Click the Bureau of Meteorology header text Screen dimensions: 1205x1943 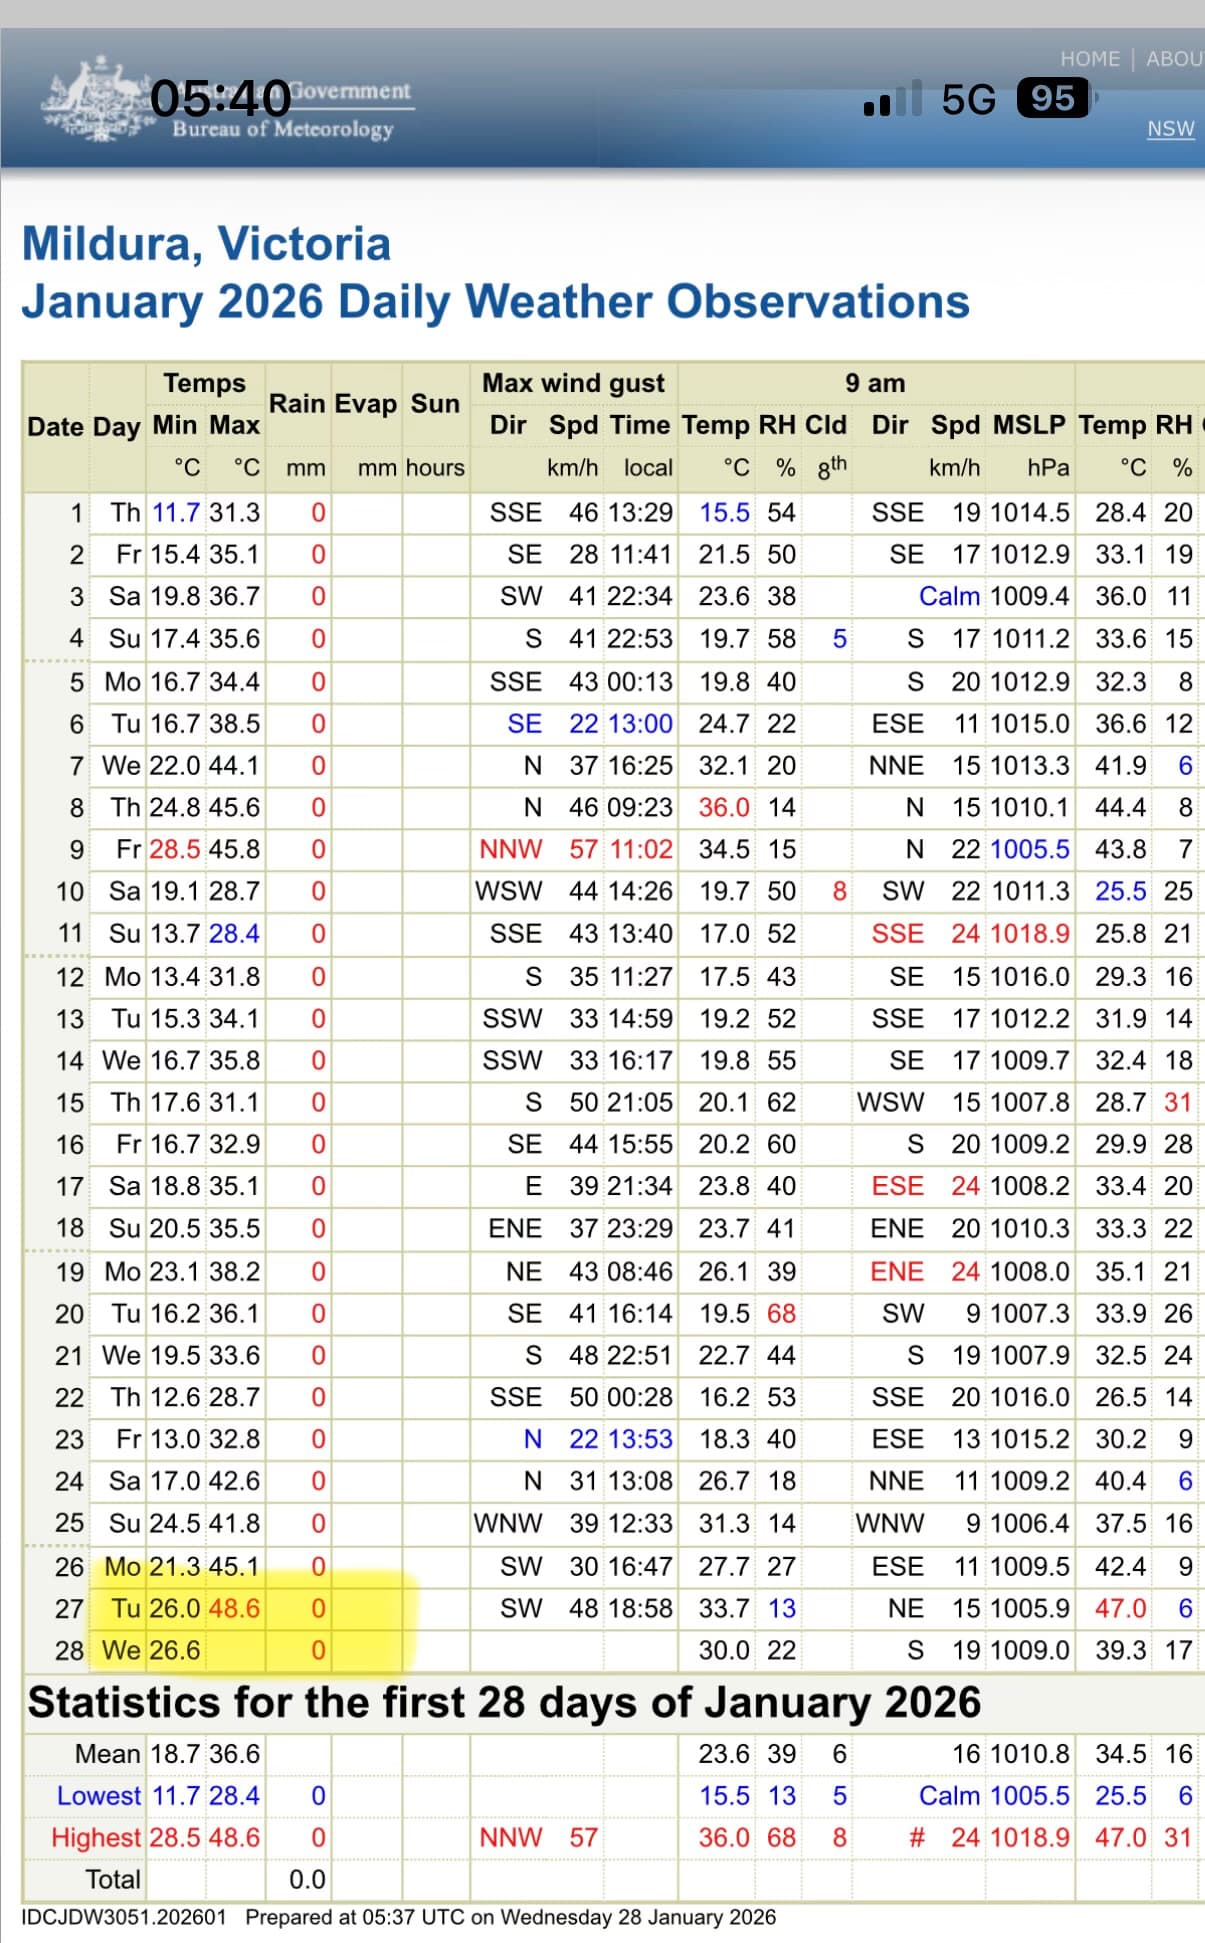tap(283, 129)
